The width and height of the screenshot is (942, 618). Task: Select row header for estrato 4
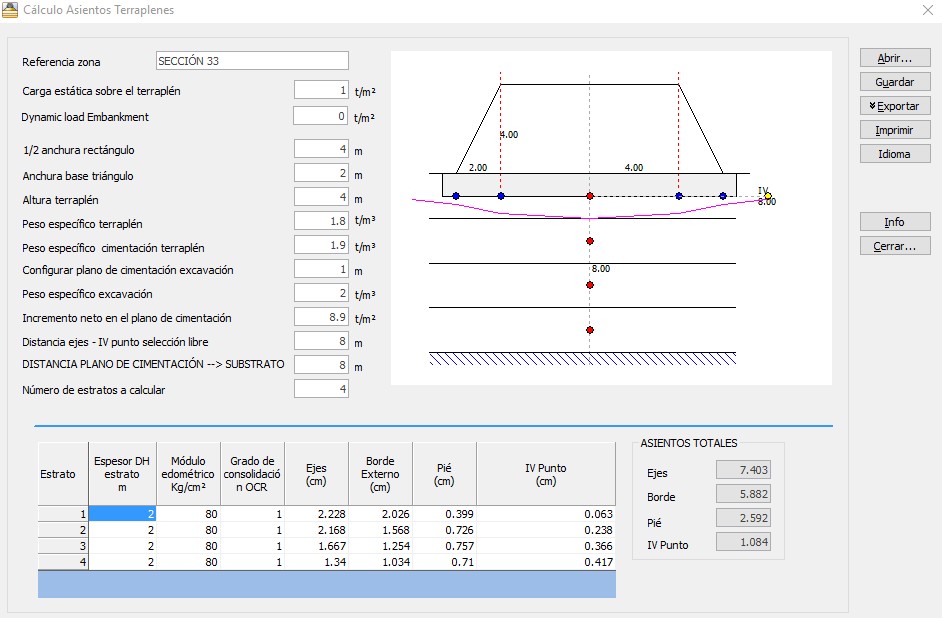click(63, 562)
